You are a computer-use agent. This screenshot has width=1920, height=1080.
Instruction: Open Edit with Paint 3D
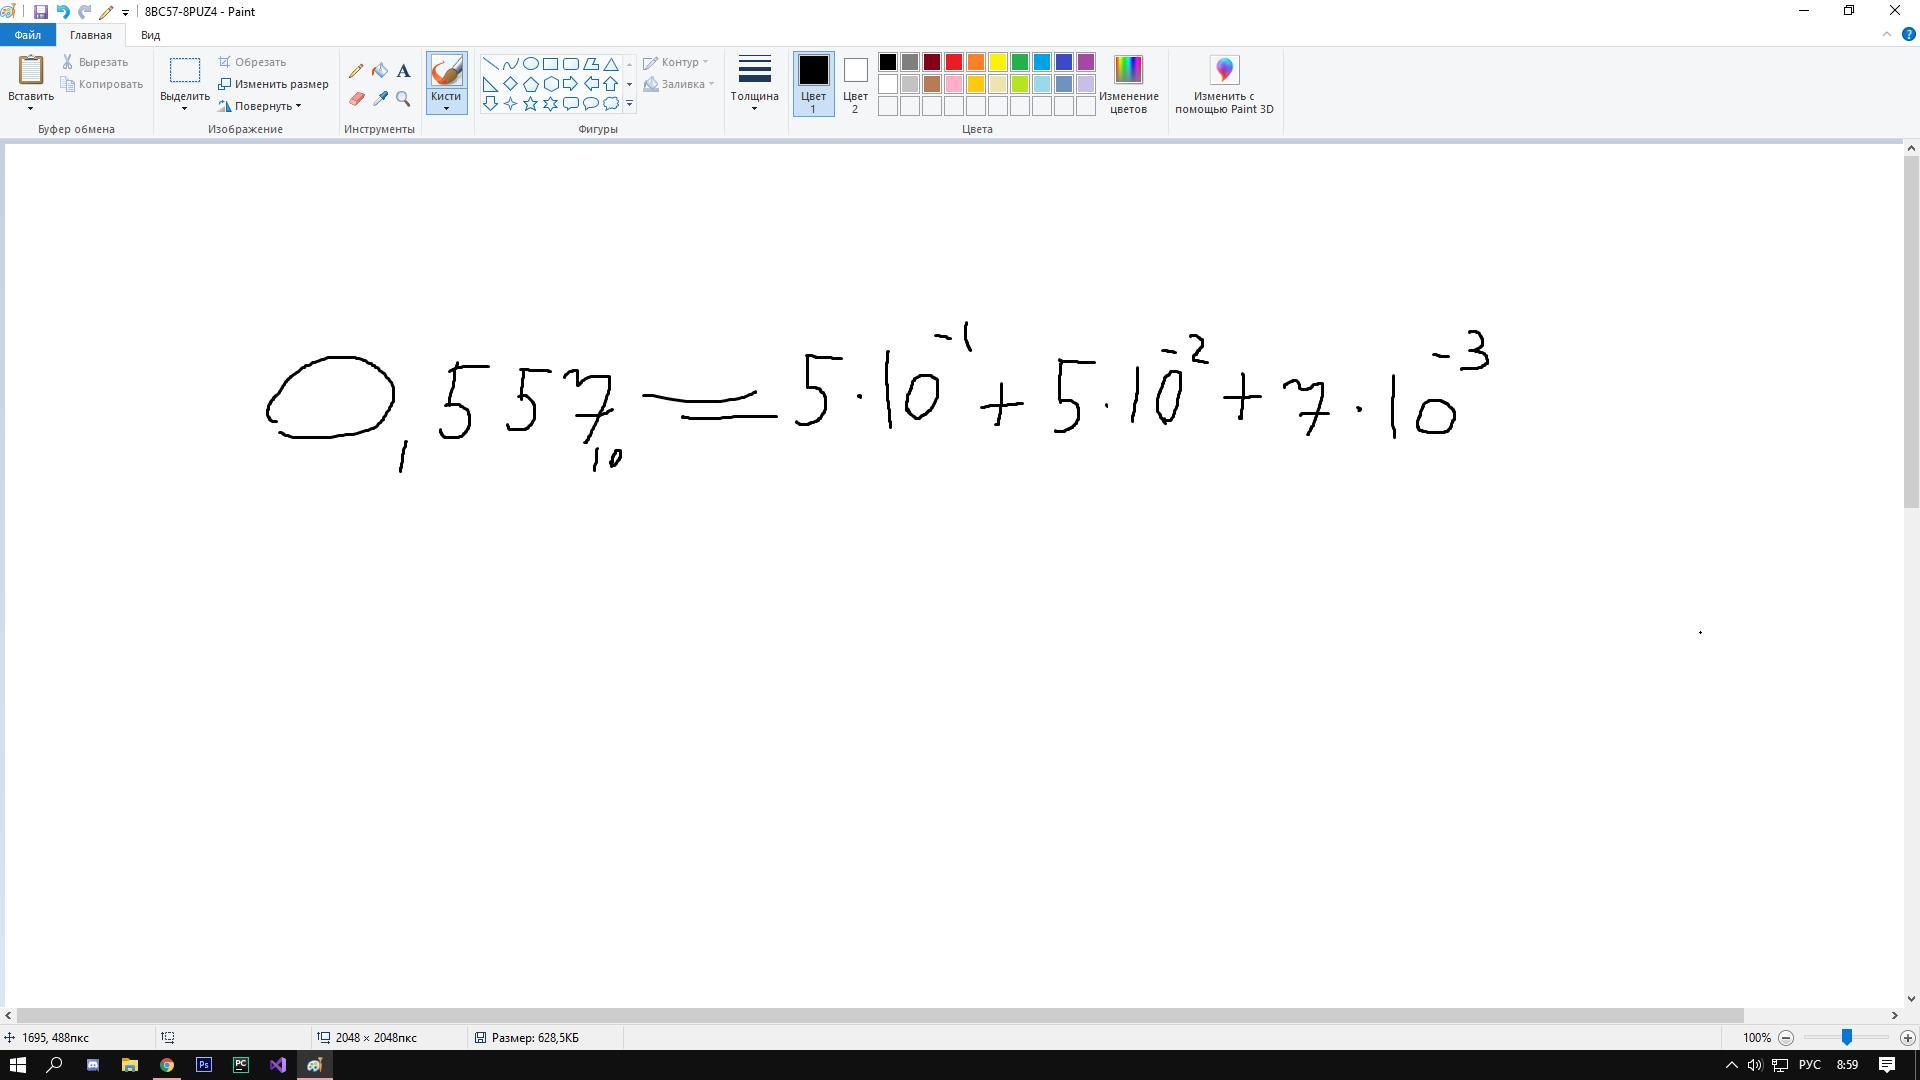pyautogui.click(x=1224, y=84)
